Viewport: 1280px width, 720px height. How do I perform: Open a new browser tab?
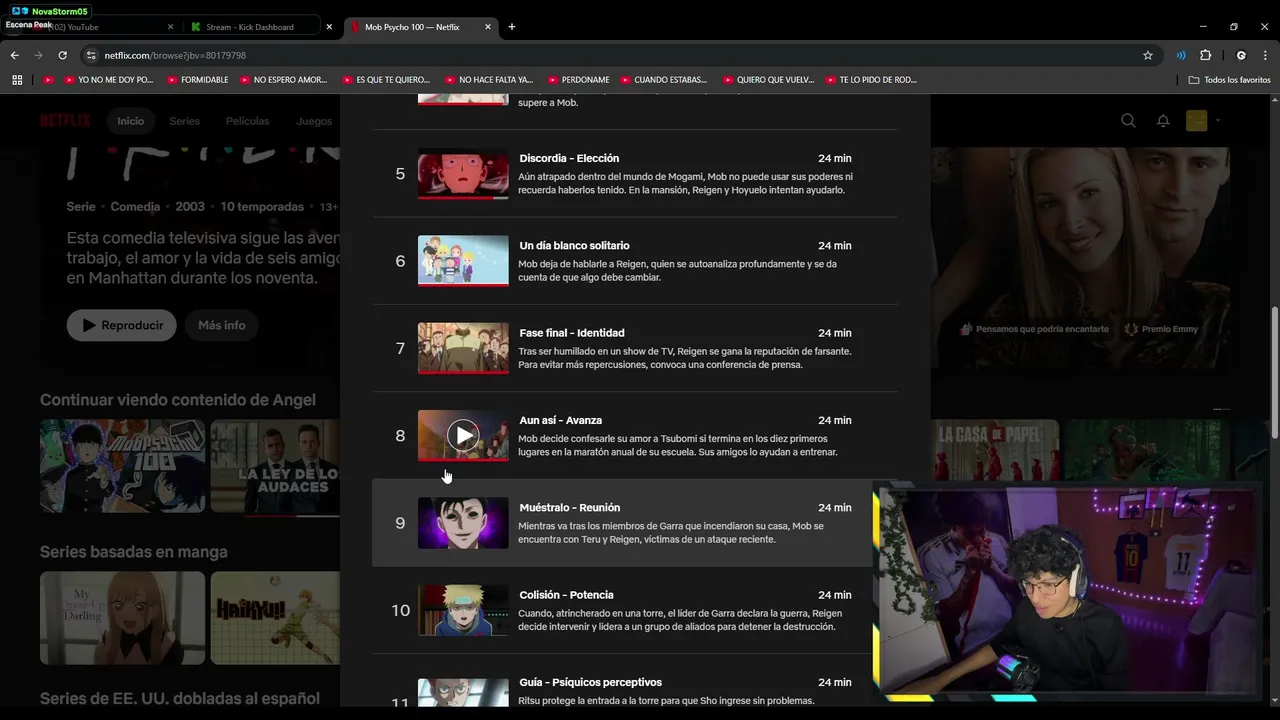[x=512, y=27]
